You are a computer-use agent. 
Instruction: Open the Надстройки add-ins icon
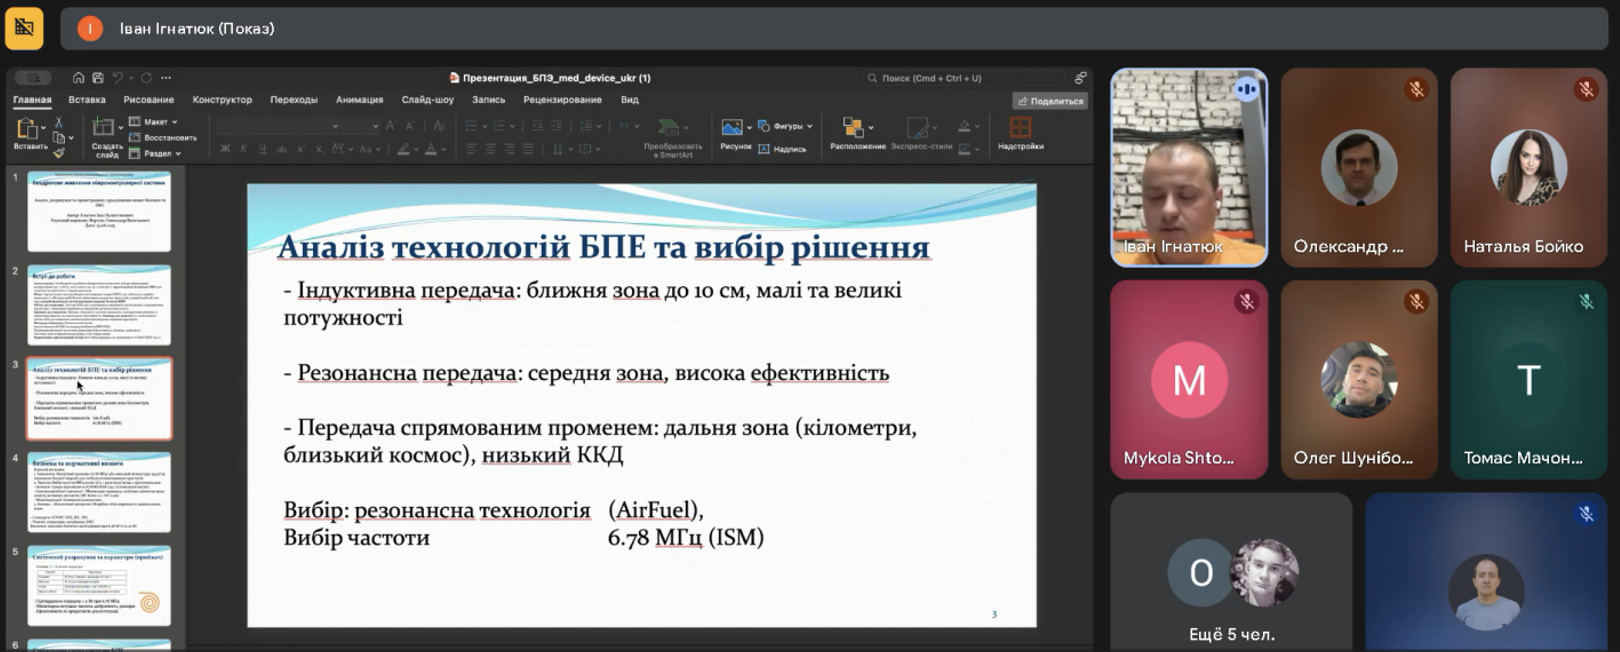1020,129
